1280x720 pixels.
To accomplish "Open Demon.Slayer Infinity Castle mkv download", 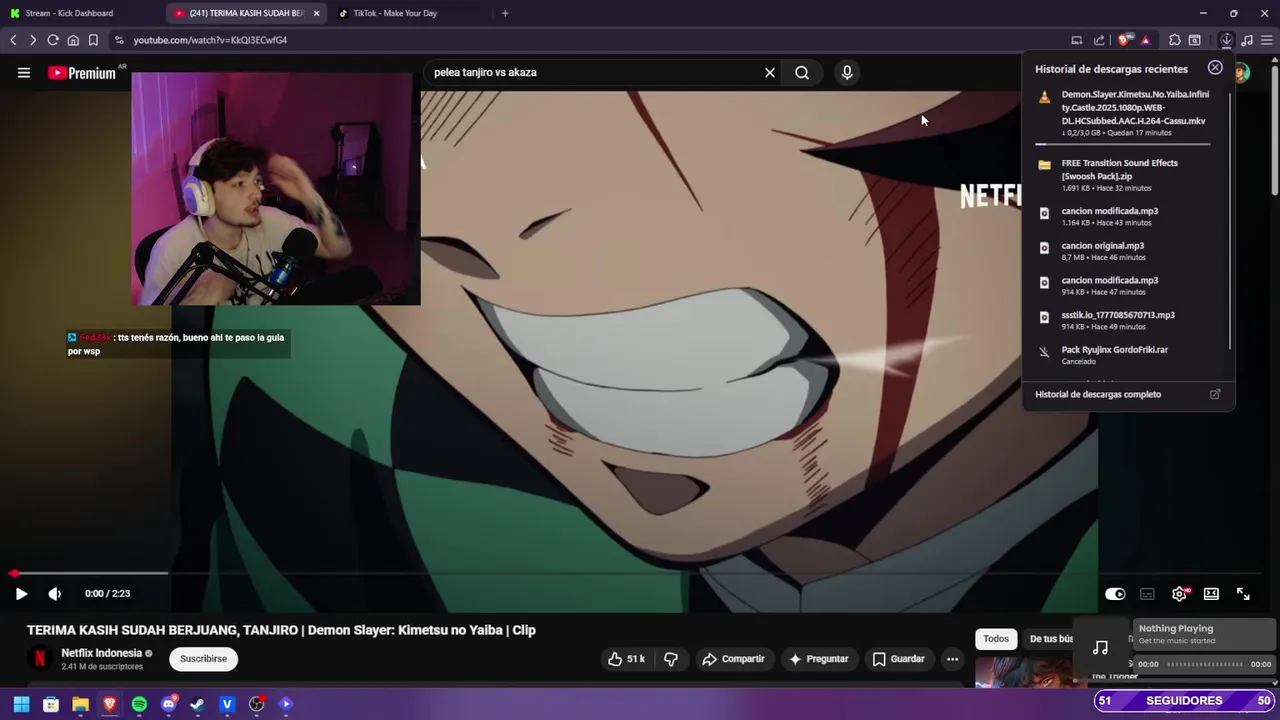I will pos(1123,114).
